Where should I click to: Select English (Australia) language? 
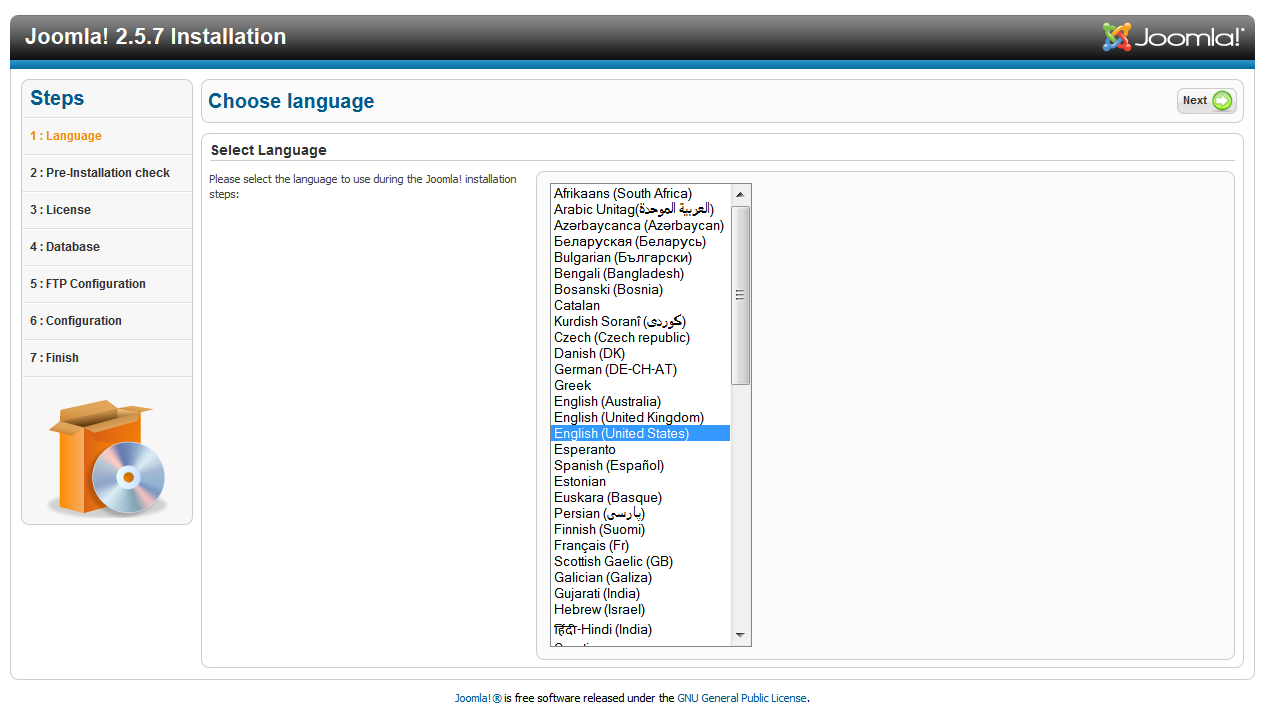(x=640, y=402)
